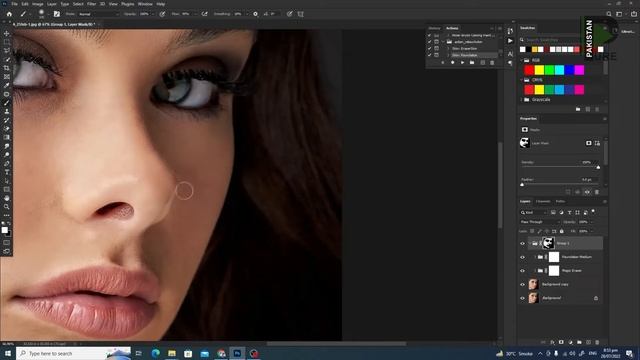Open the layer Kind filter dropdown
The image size is (640, 360).
[x=533, y=213]
